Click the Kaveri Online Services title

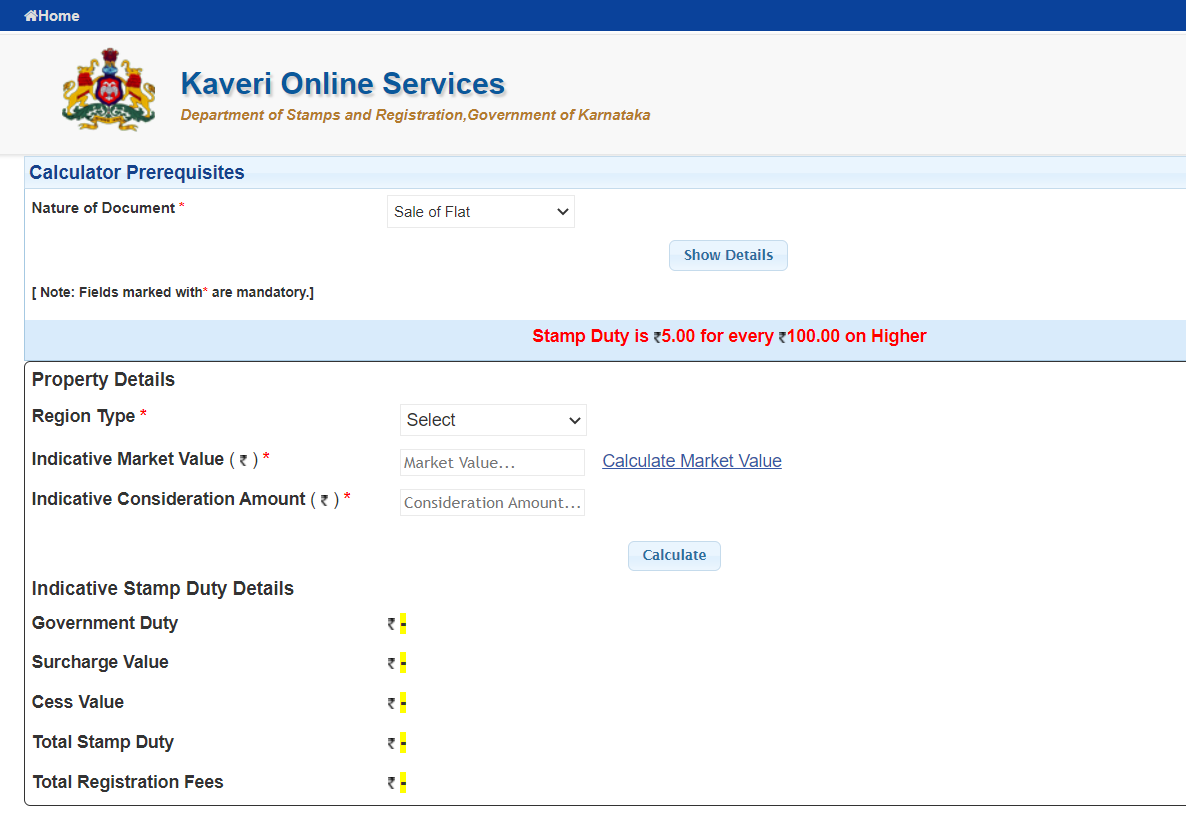tap(343, 84)
